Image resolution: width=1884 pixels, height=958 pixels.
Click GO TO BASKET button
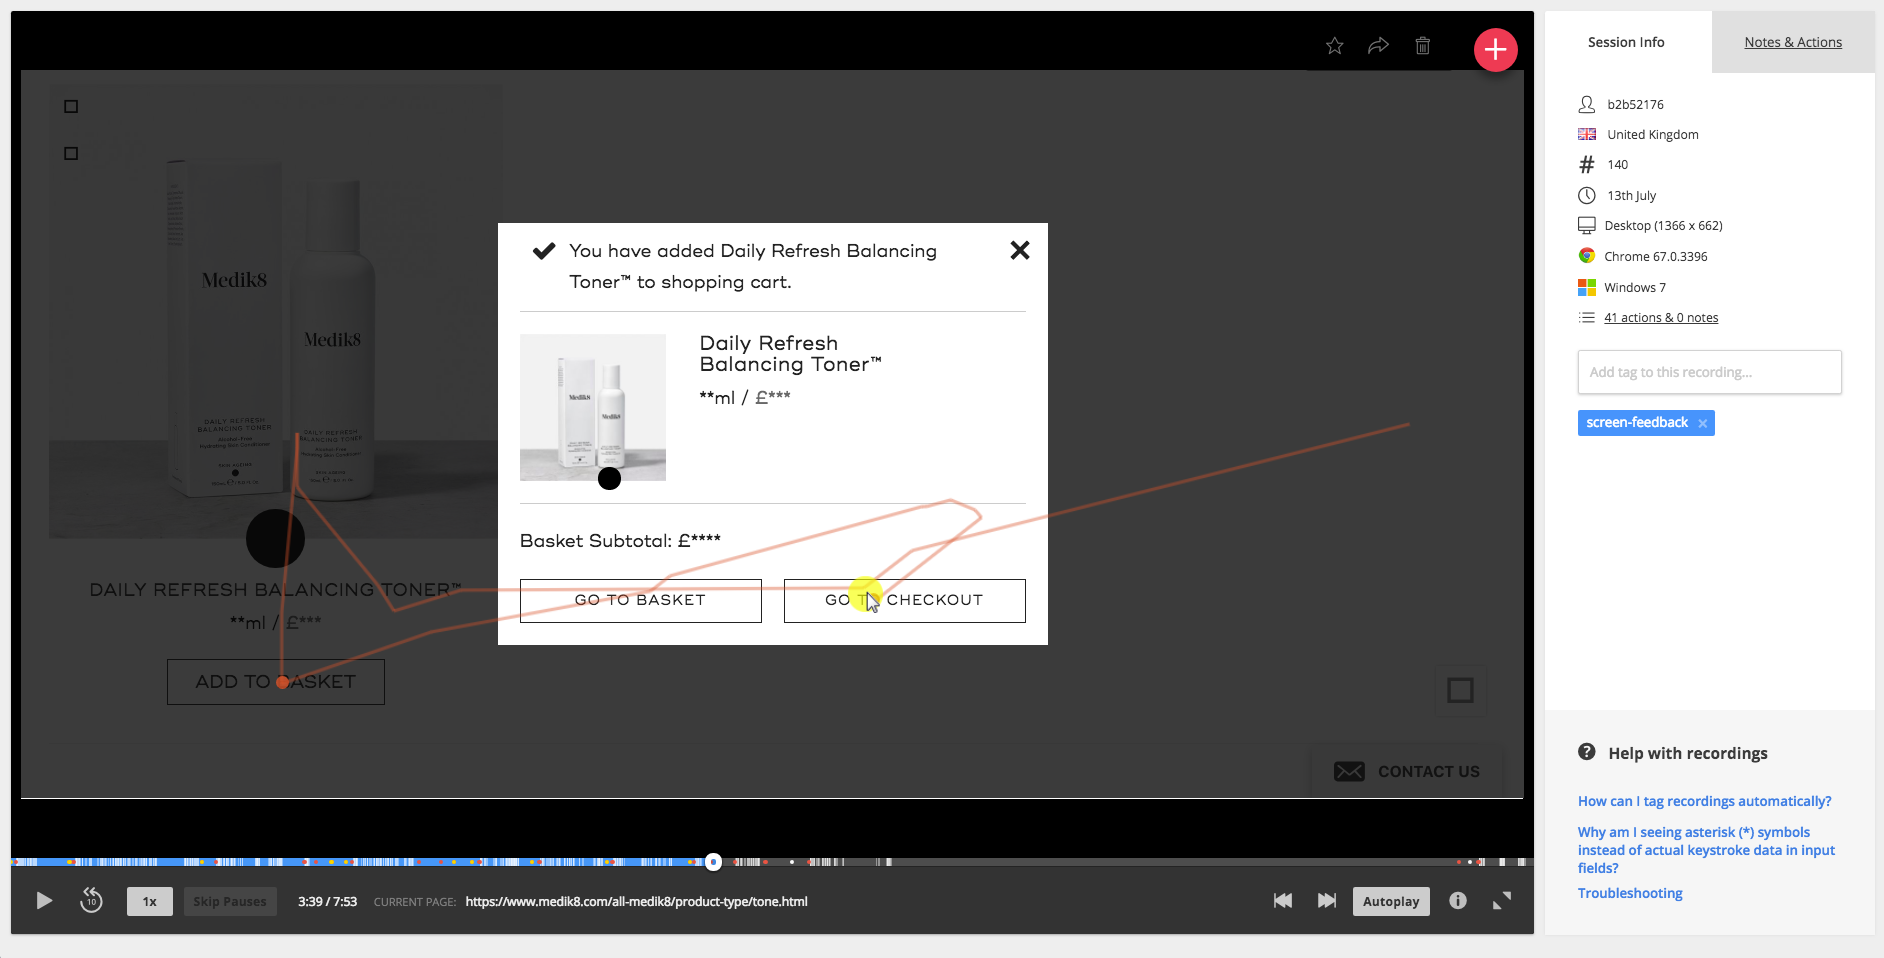[641, 601]
